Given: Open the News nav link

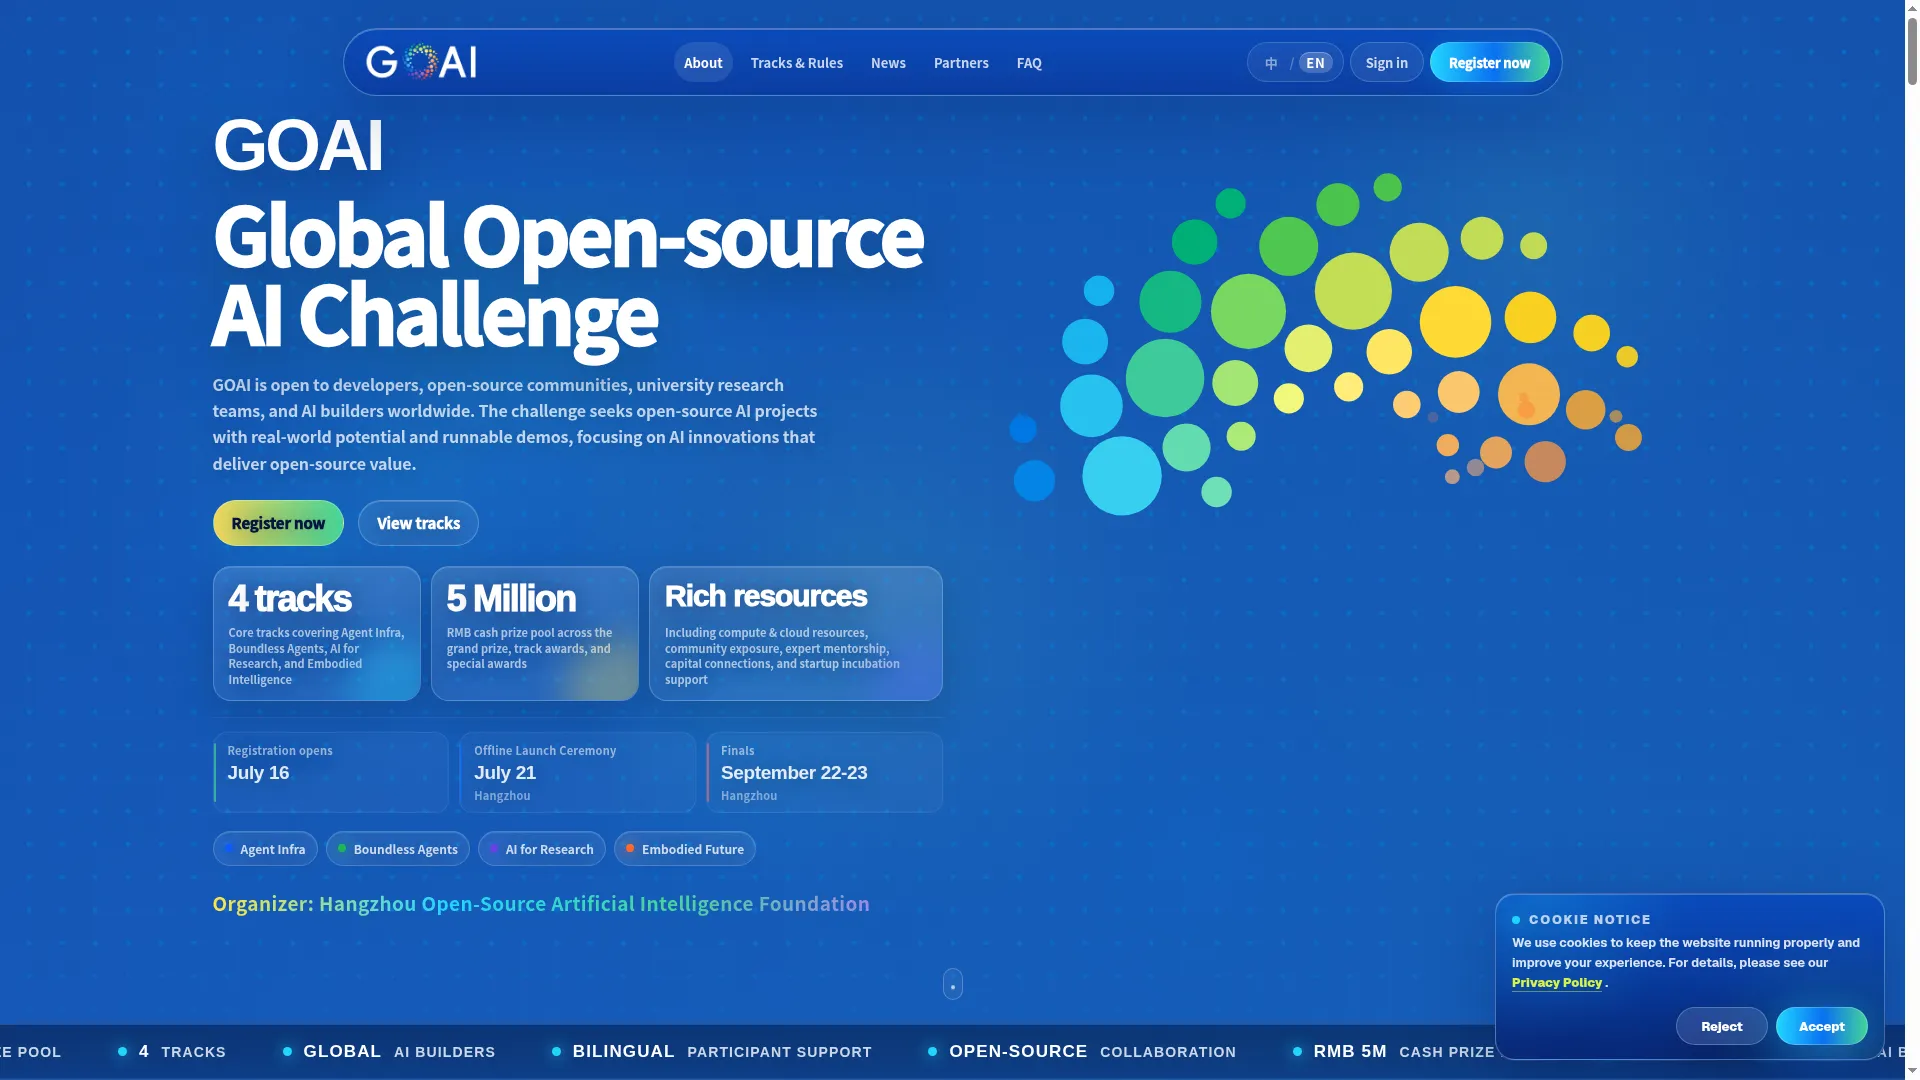Looking at the screenshot, I should (888, 63).
